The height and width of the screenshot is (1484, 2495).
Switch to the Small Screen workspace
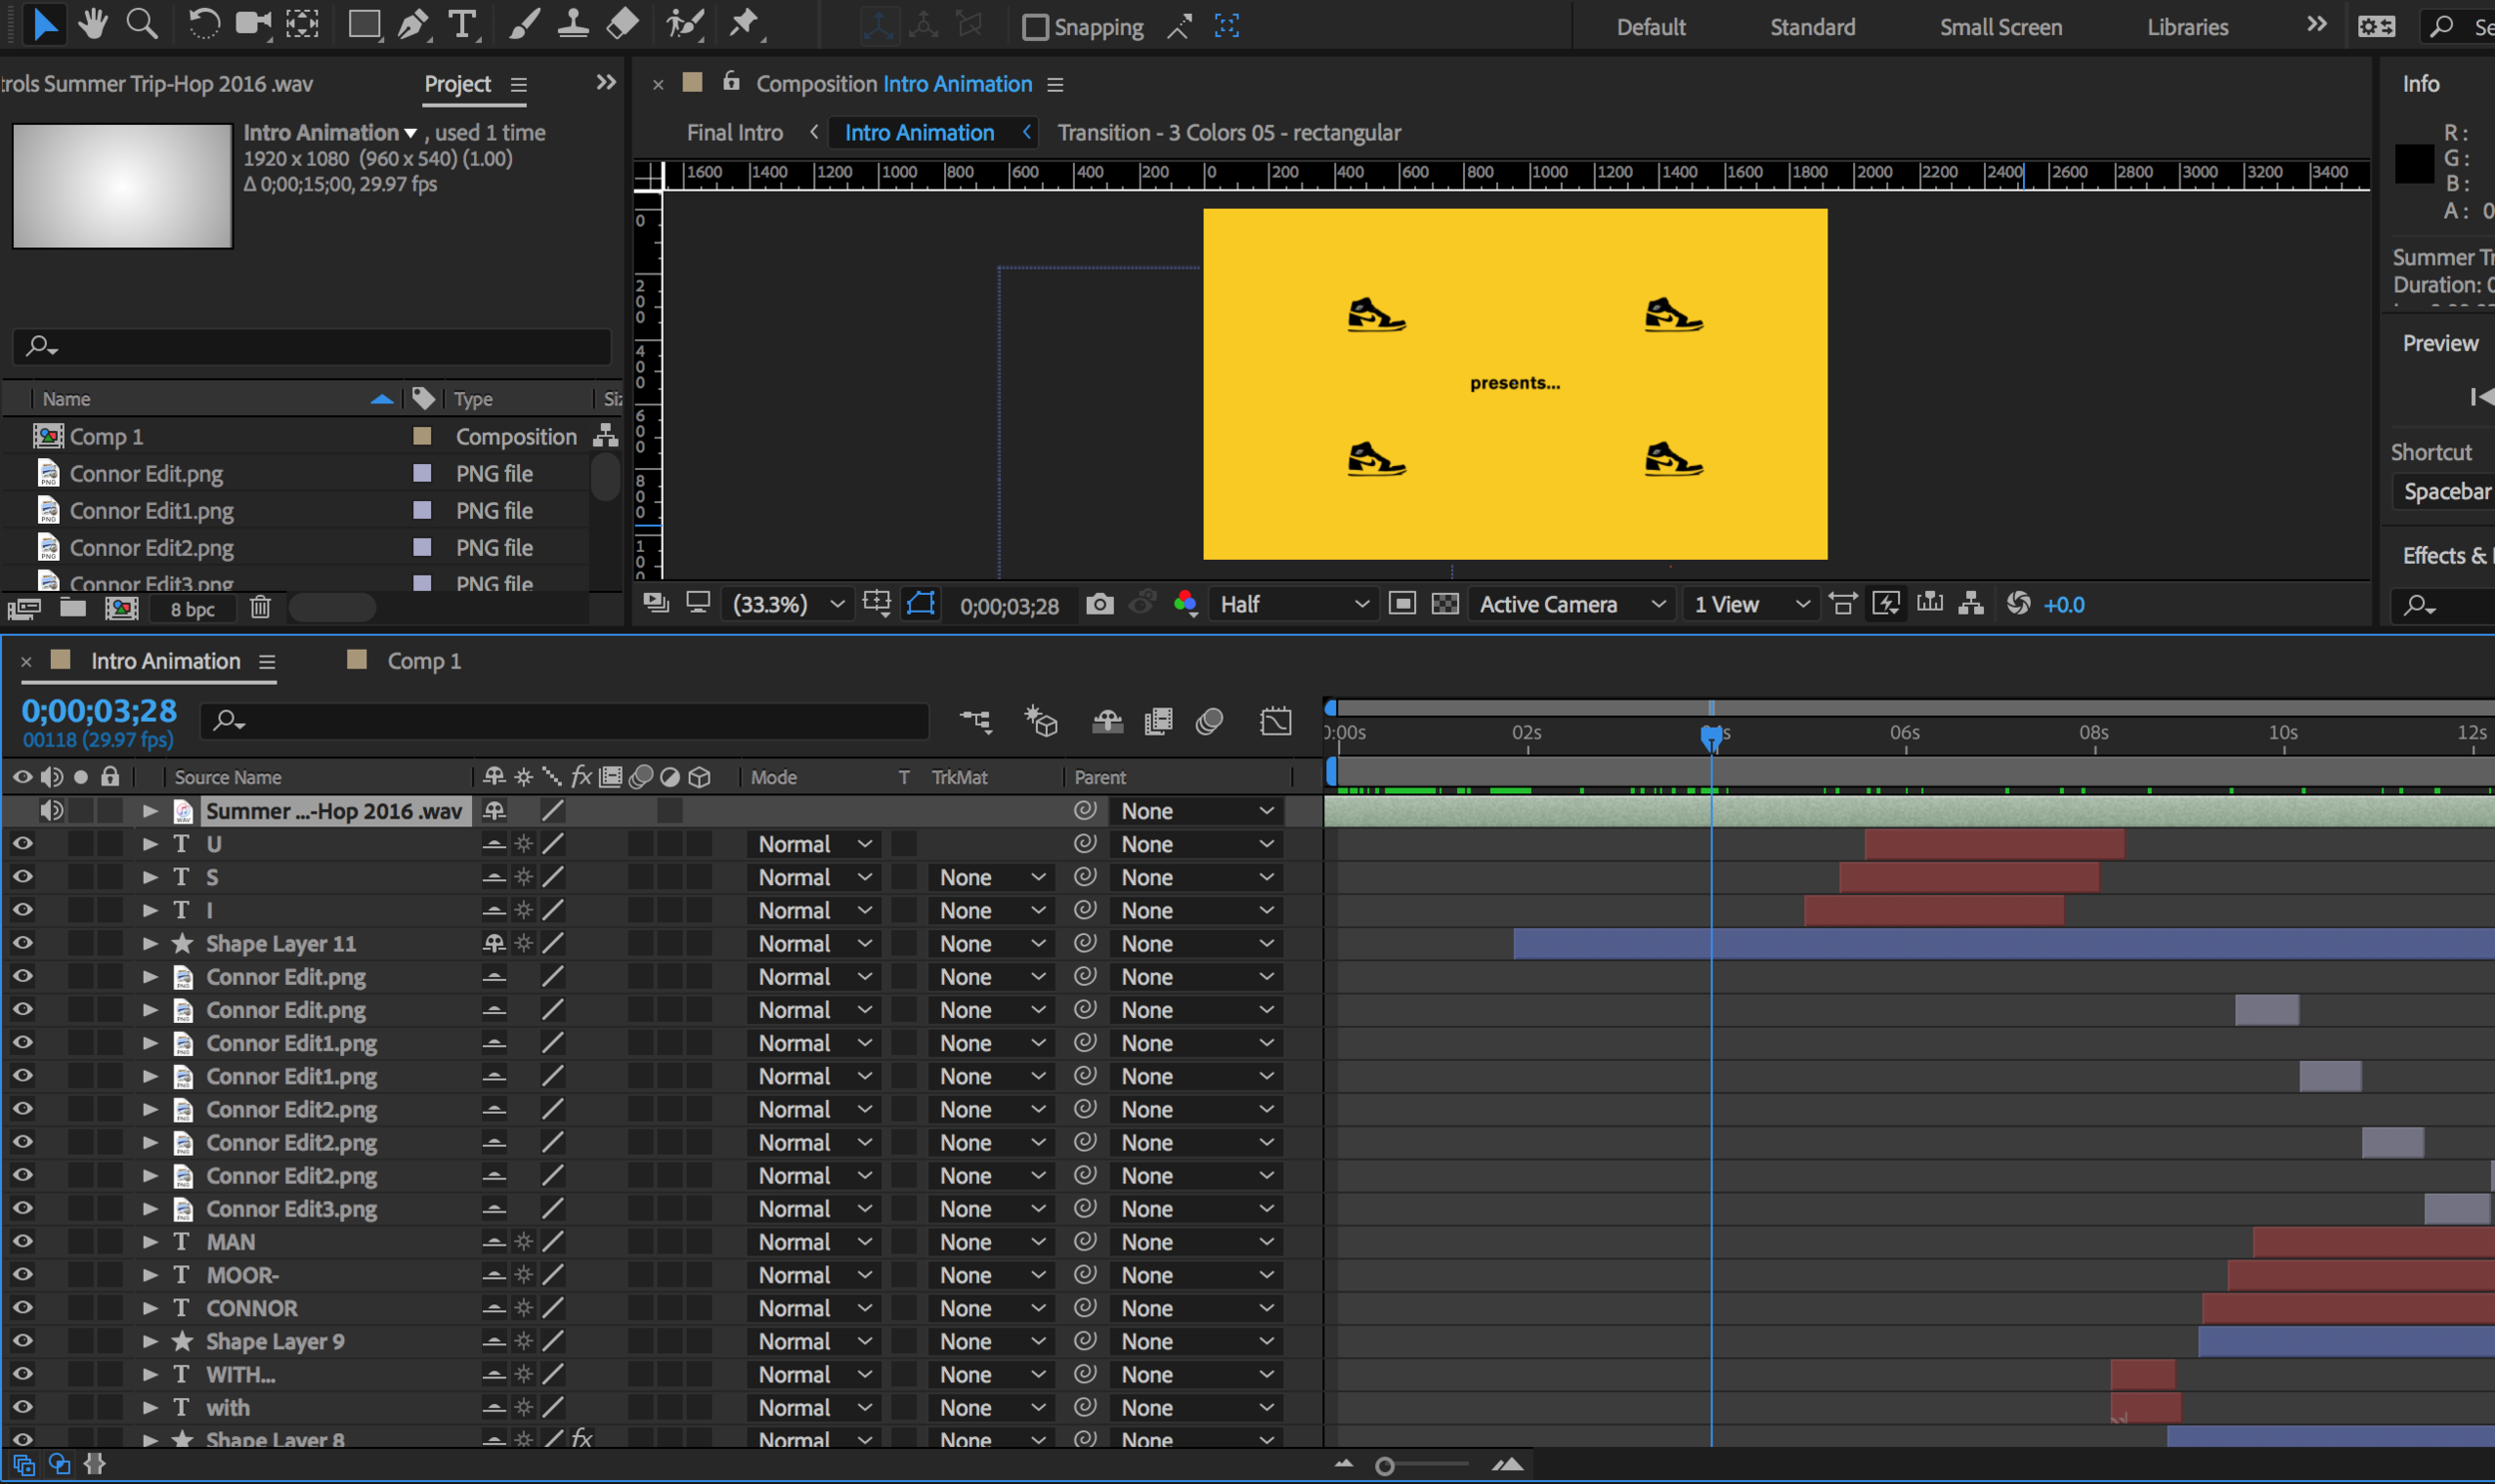2000,27
